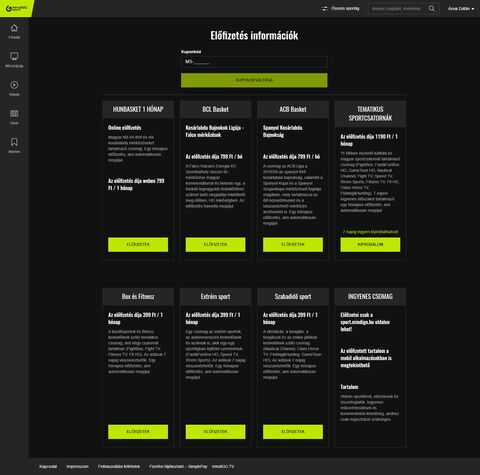Click KIPRÓBÁLOM under Tematikus Sportcsatornák
This screenshot has height=475, width=480.
pyautogui.click(x=370, y=245)
